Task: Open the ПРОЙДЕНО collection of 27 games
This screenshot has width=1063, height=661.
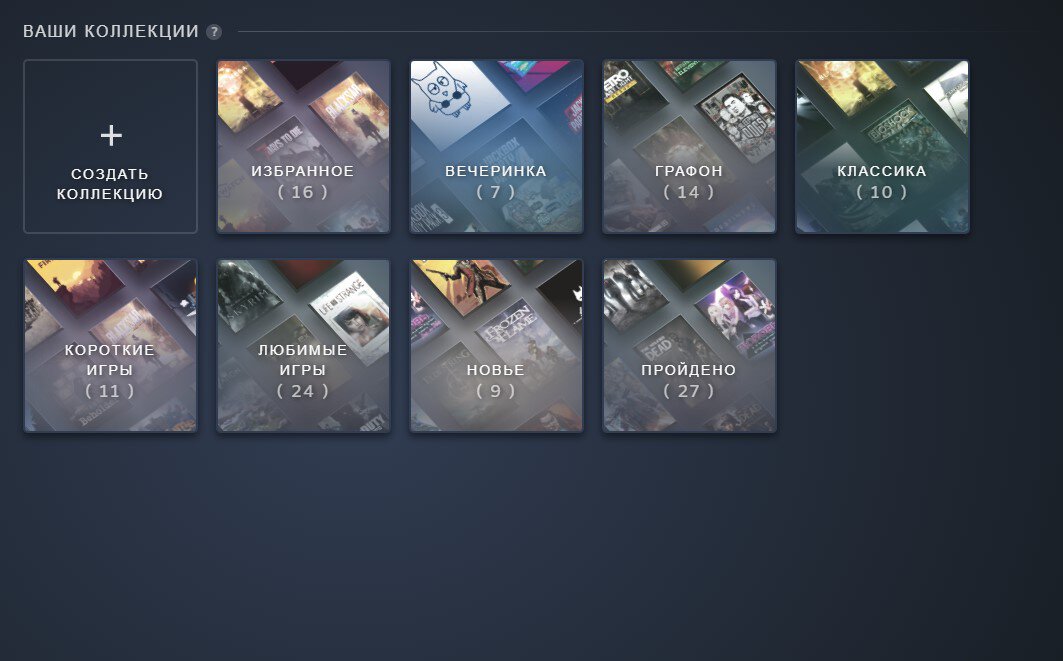Action: click(689, 345)
